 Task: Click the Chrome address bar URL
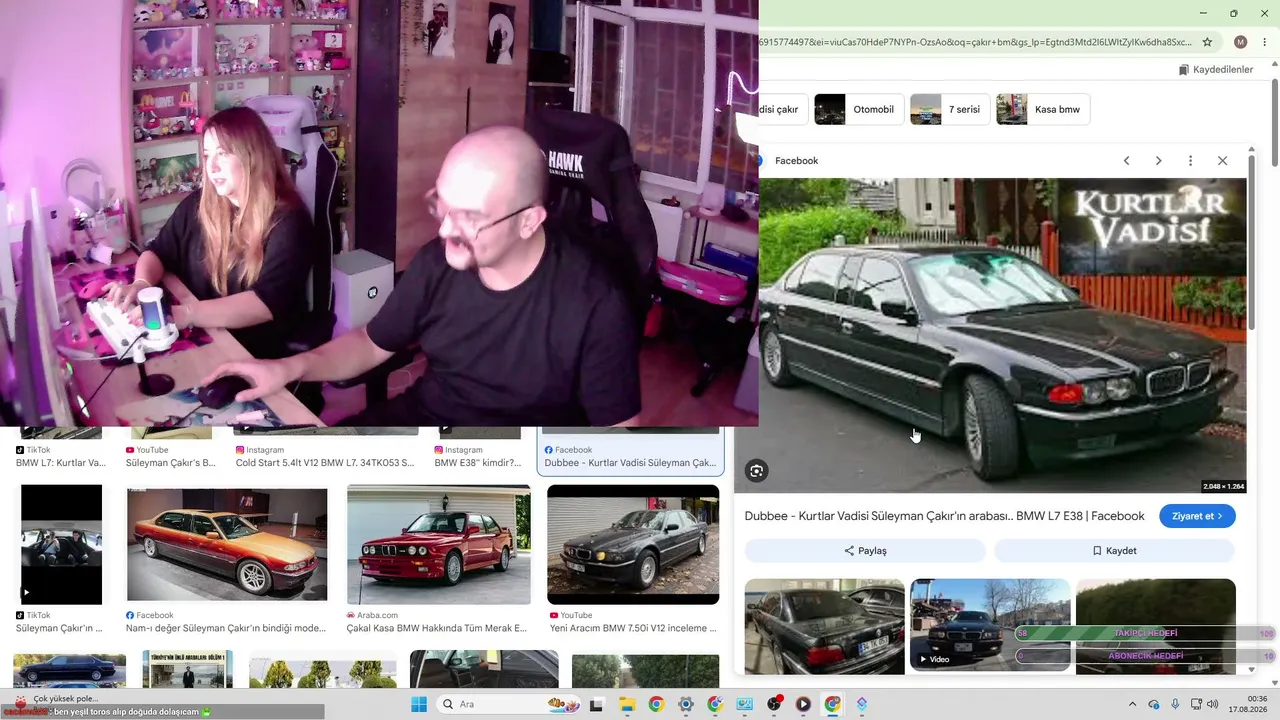(x=975, y=42)
